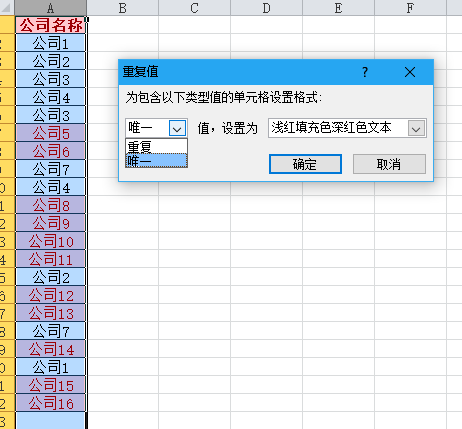Click the cell containing 公司16
Screen dimensions: 462x429
[51, 403]
